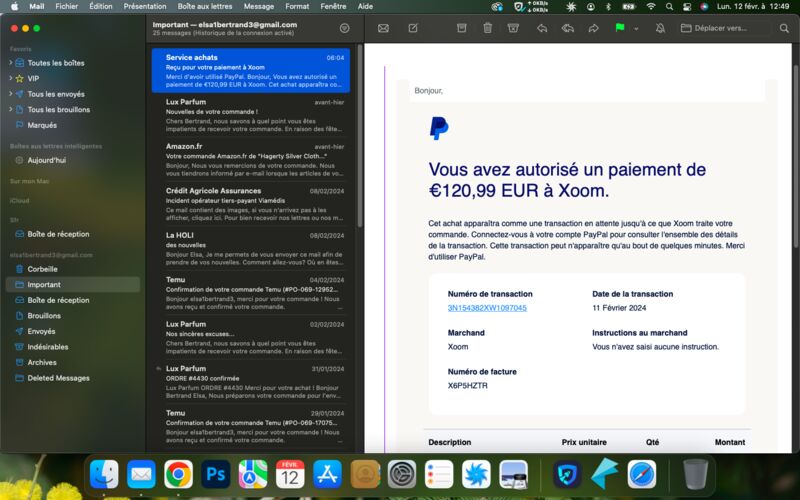Flag the message with green flag
The height and width of the screenshot is (500, 800).
(x=620, y=28)
